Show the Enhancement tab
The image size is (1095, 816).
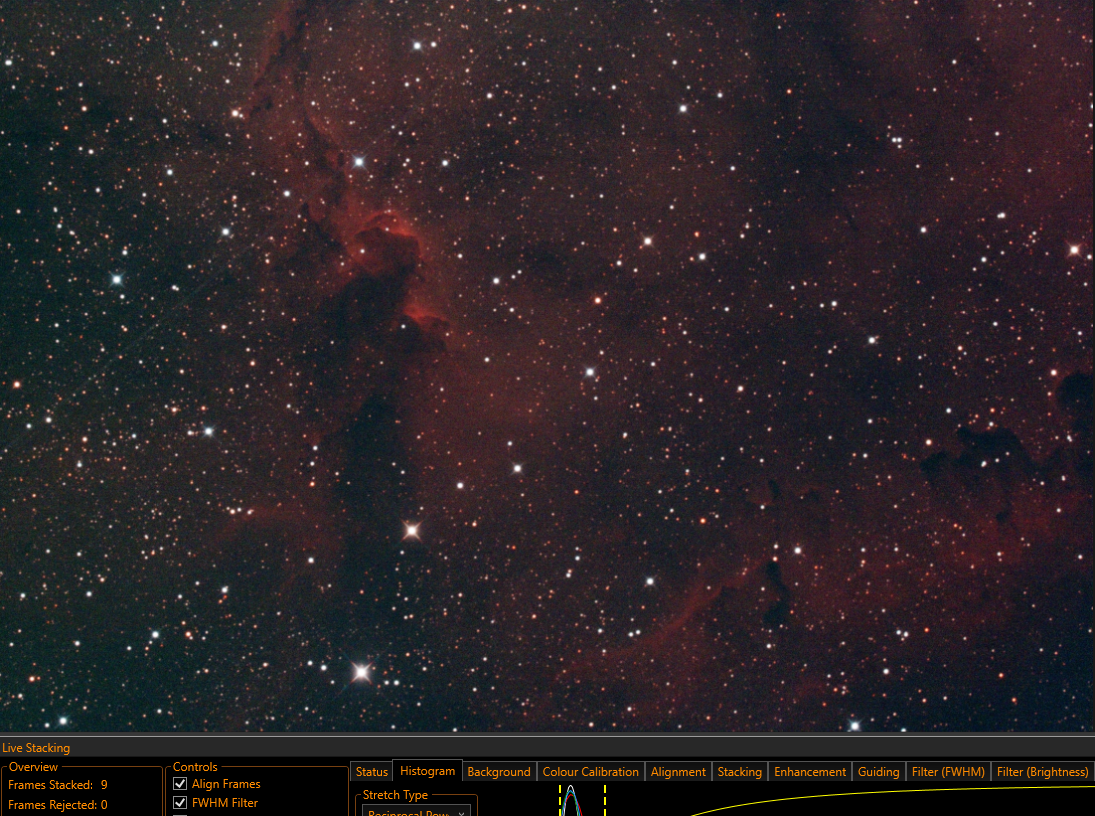(x=809, y=771)
